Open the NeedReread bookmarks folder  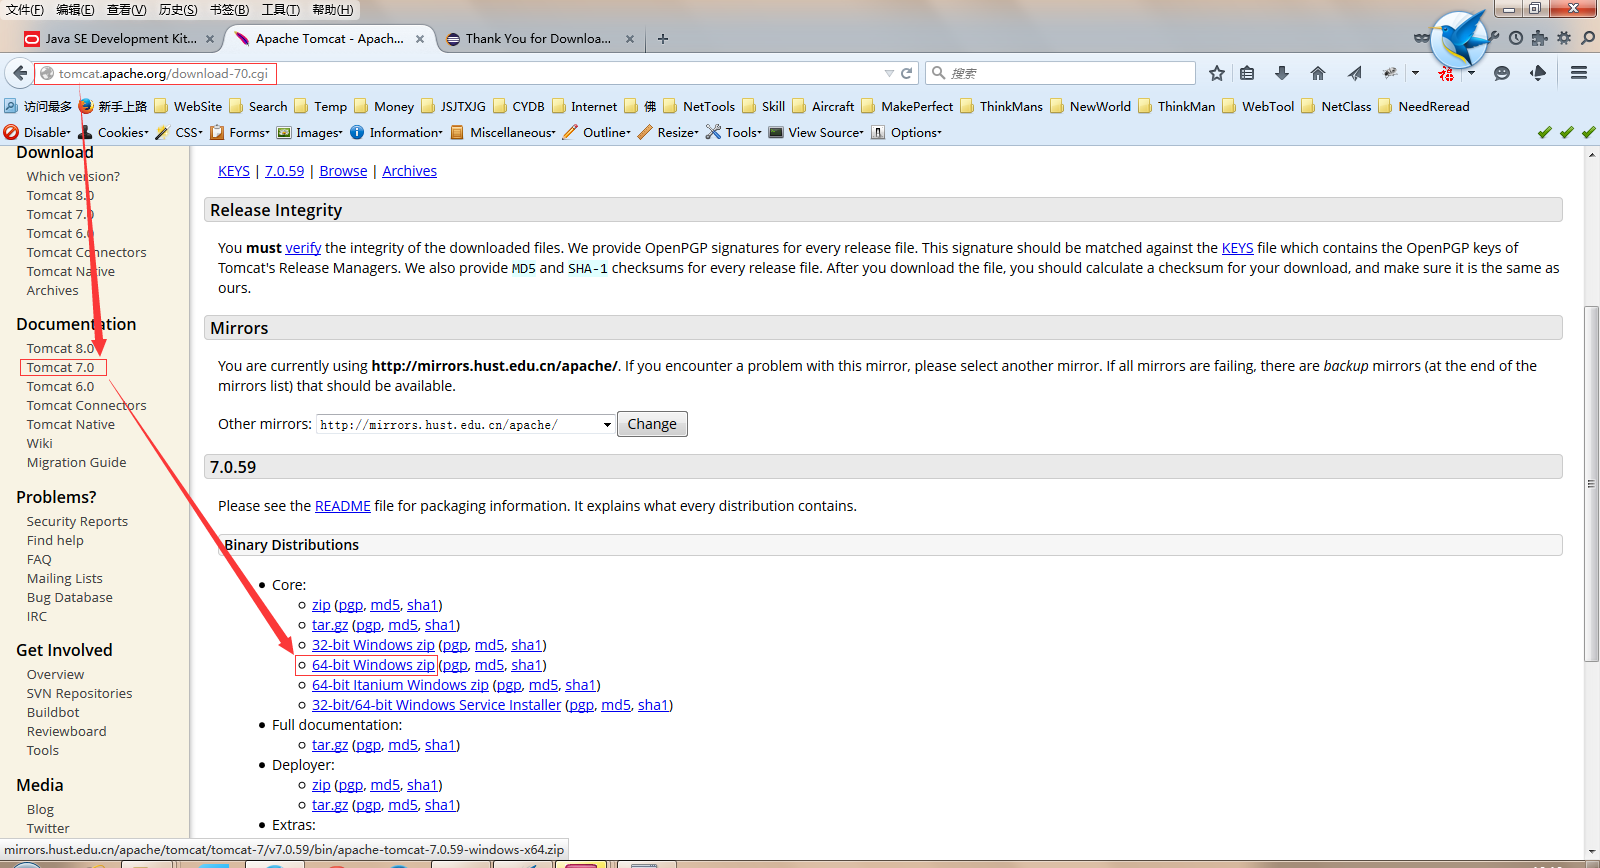(1424, 106)
